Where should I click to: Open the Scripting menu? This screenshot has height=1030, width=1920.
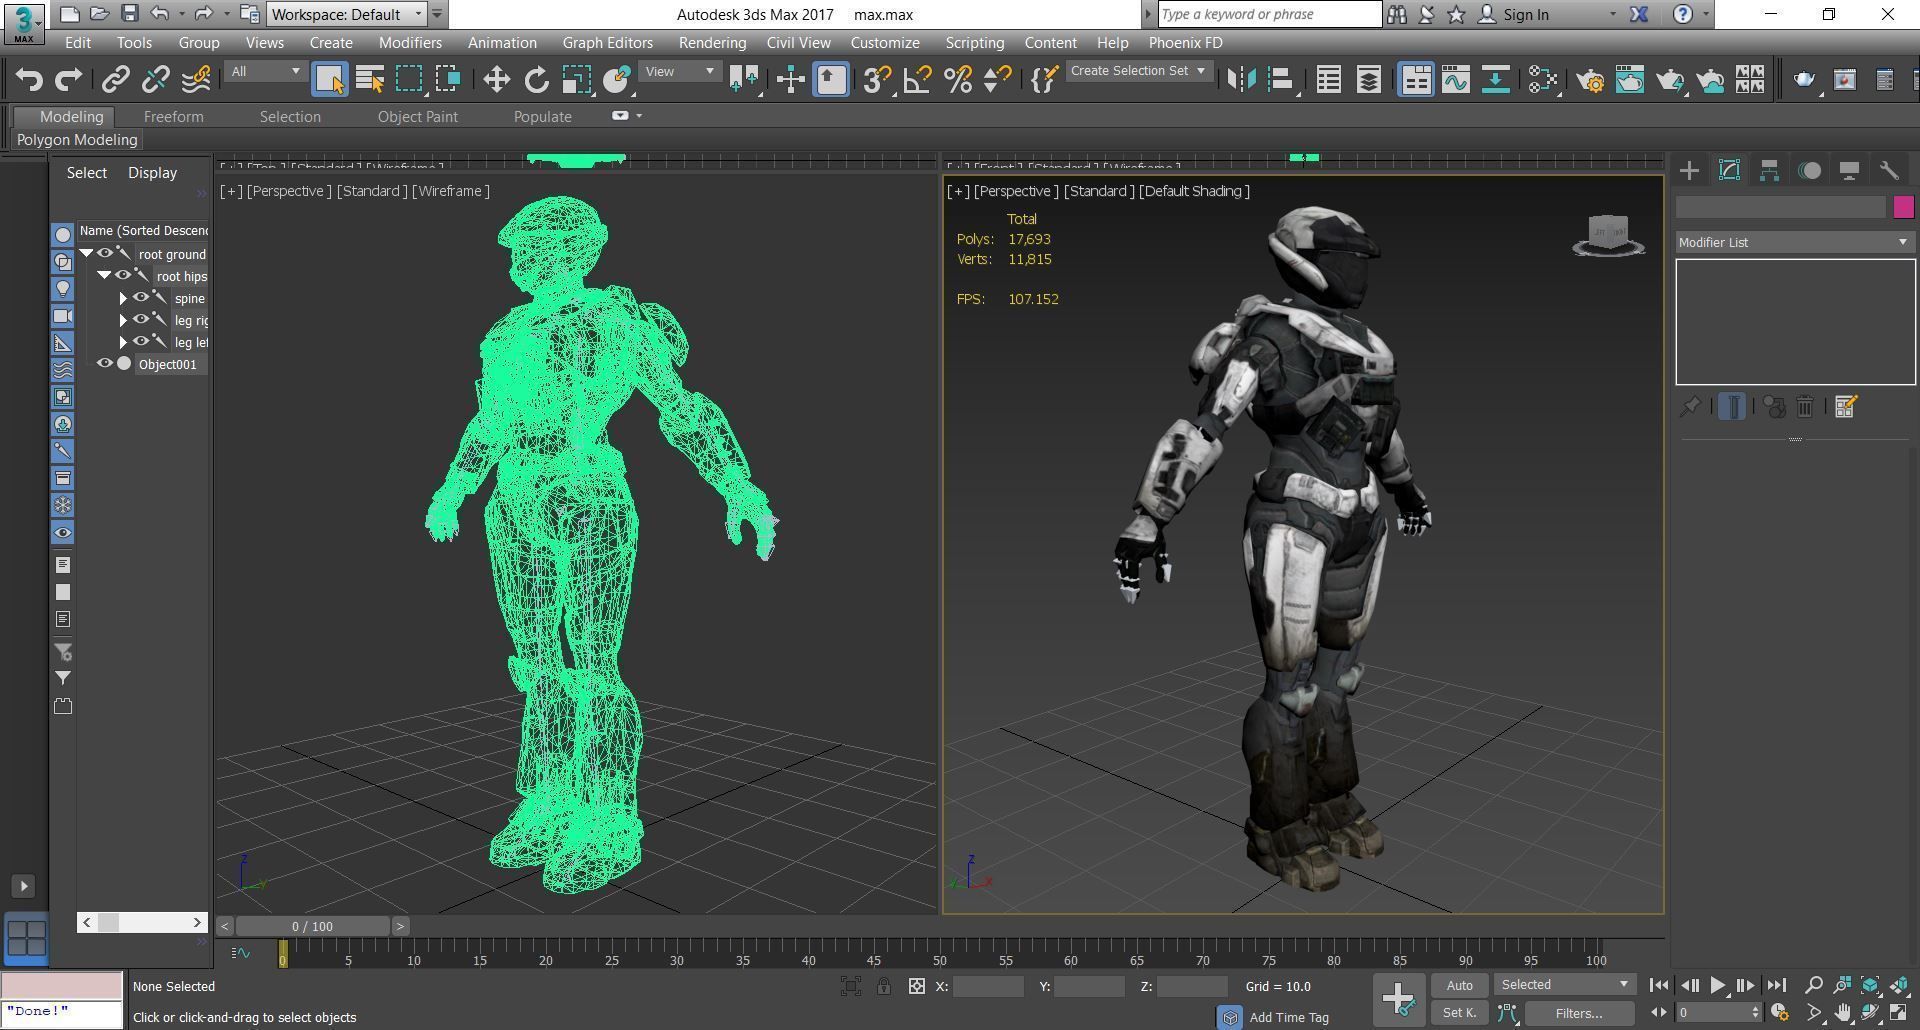(974, 43)
